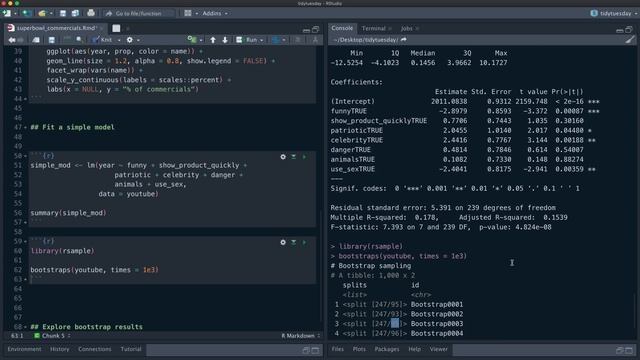640x360 pixels.
Task: Open the Addins dropdown
Action: coord(215,13)
